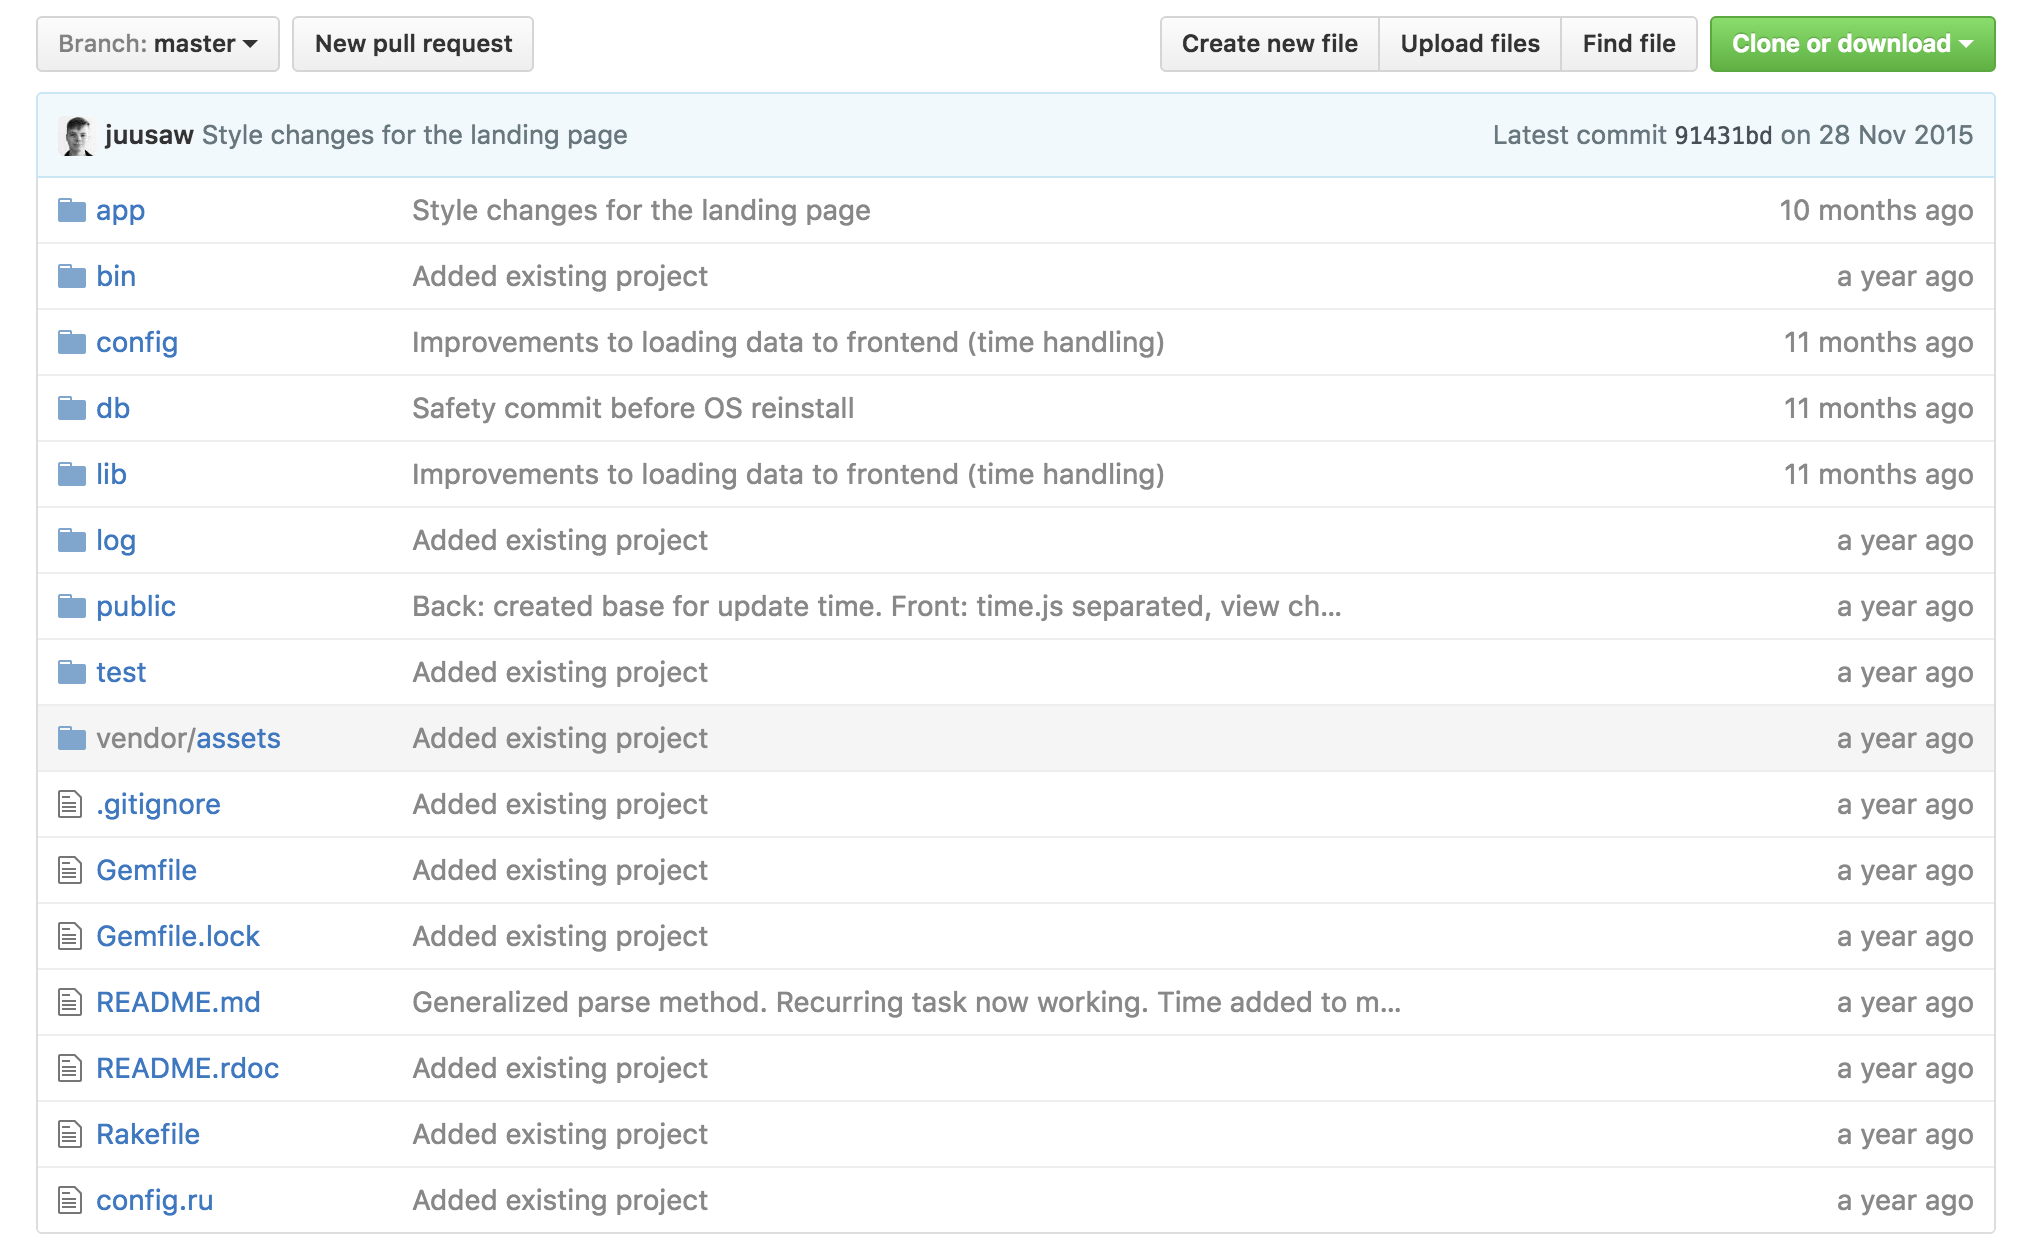Click the bin folder icon

click(72, 276)
